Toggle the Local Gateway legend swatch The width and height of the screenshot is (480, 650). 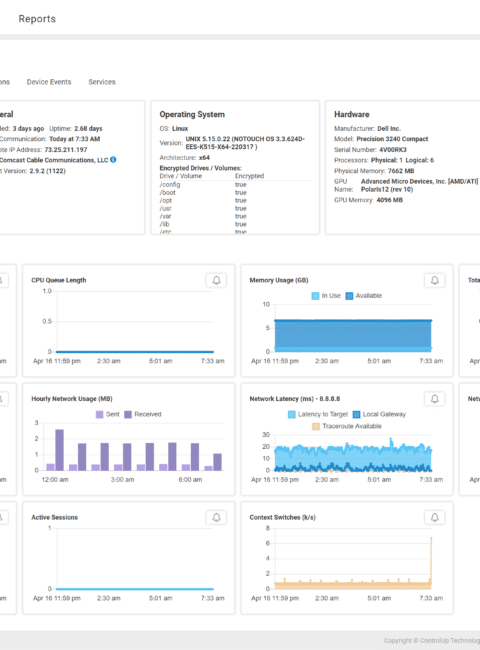tap(356, 415)
